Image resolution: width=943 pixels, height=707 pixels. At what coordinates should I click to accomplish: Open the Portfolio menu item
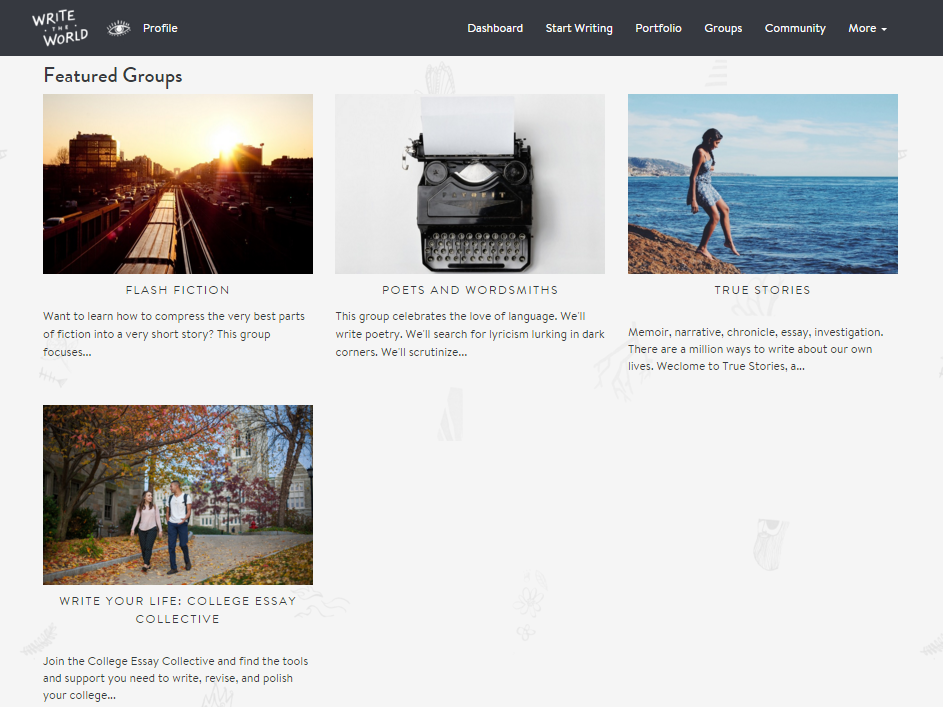pos(658,28)
